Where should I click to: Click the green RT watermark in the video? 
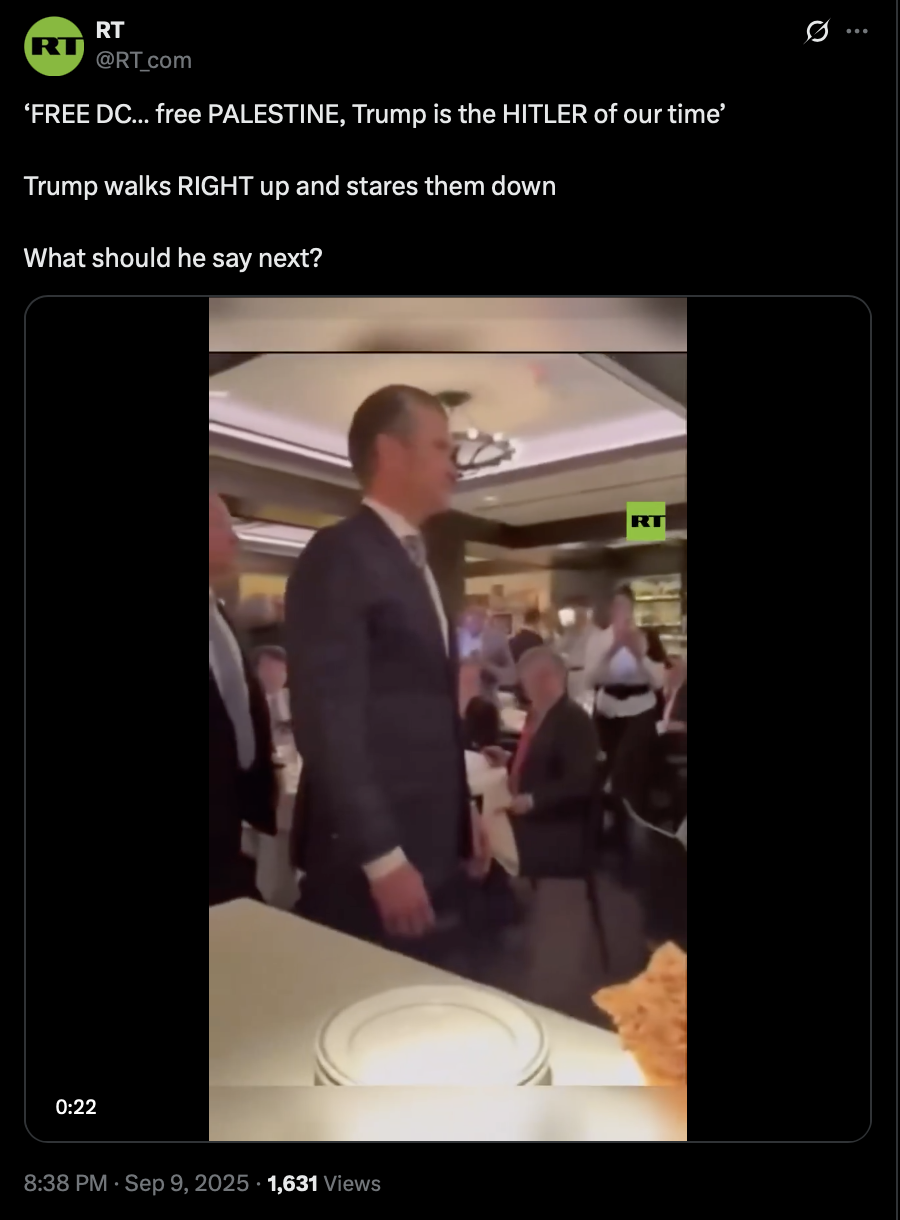646,521
